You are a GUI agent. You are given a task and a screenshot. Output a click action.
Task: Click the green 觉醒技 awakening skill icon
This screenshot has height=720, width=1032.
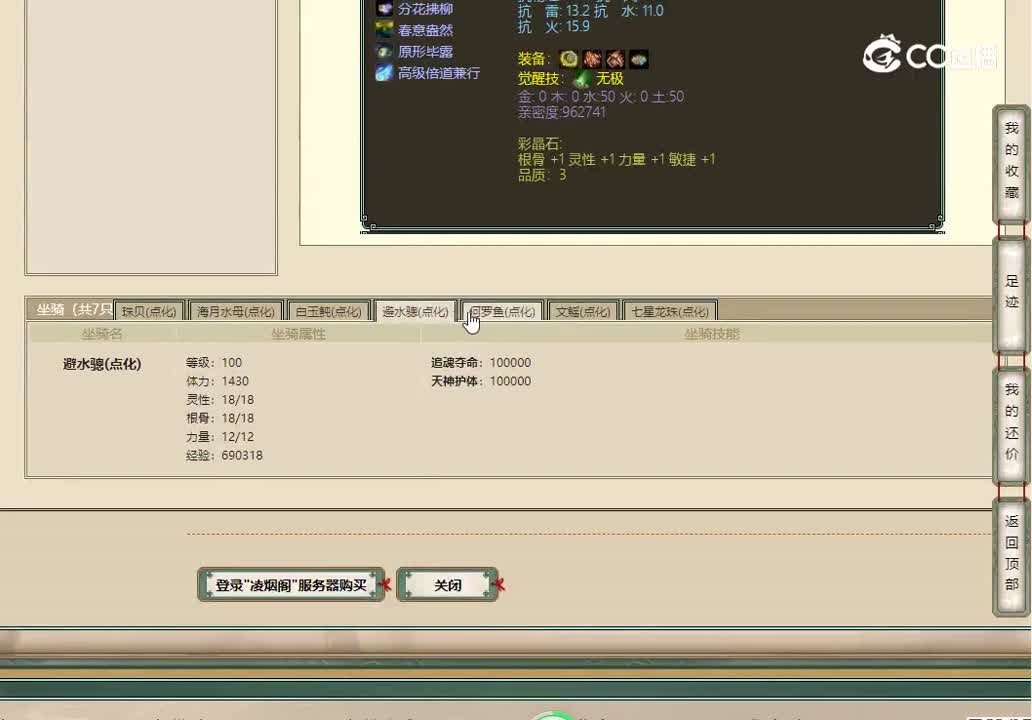pyautogui.click(x=582, y=79)
